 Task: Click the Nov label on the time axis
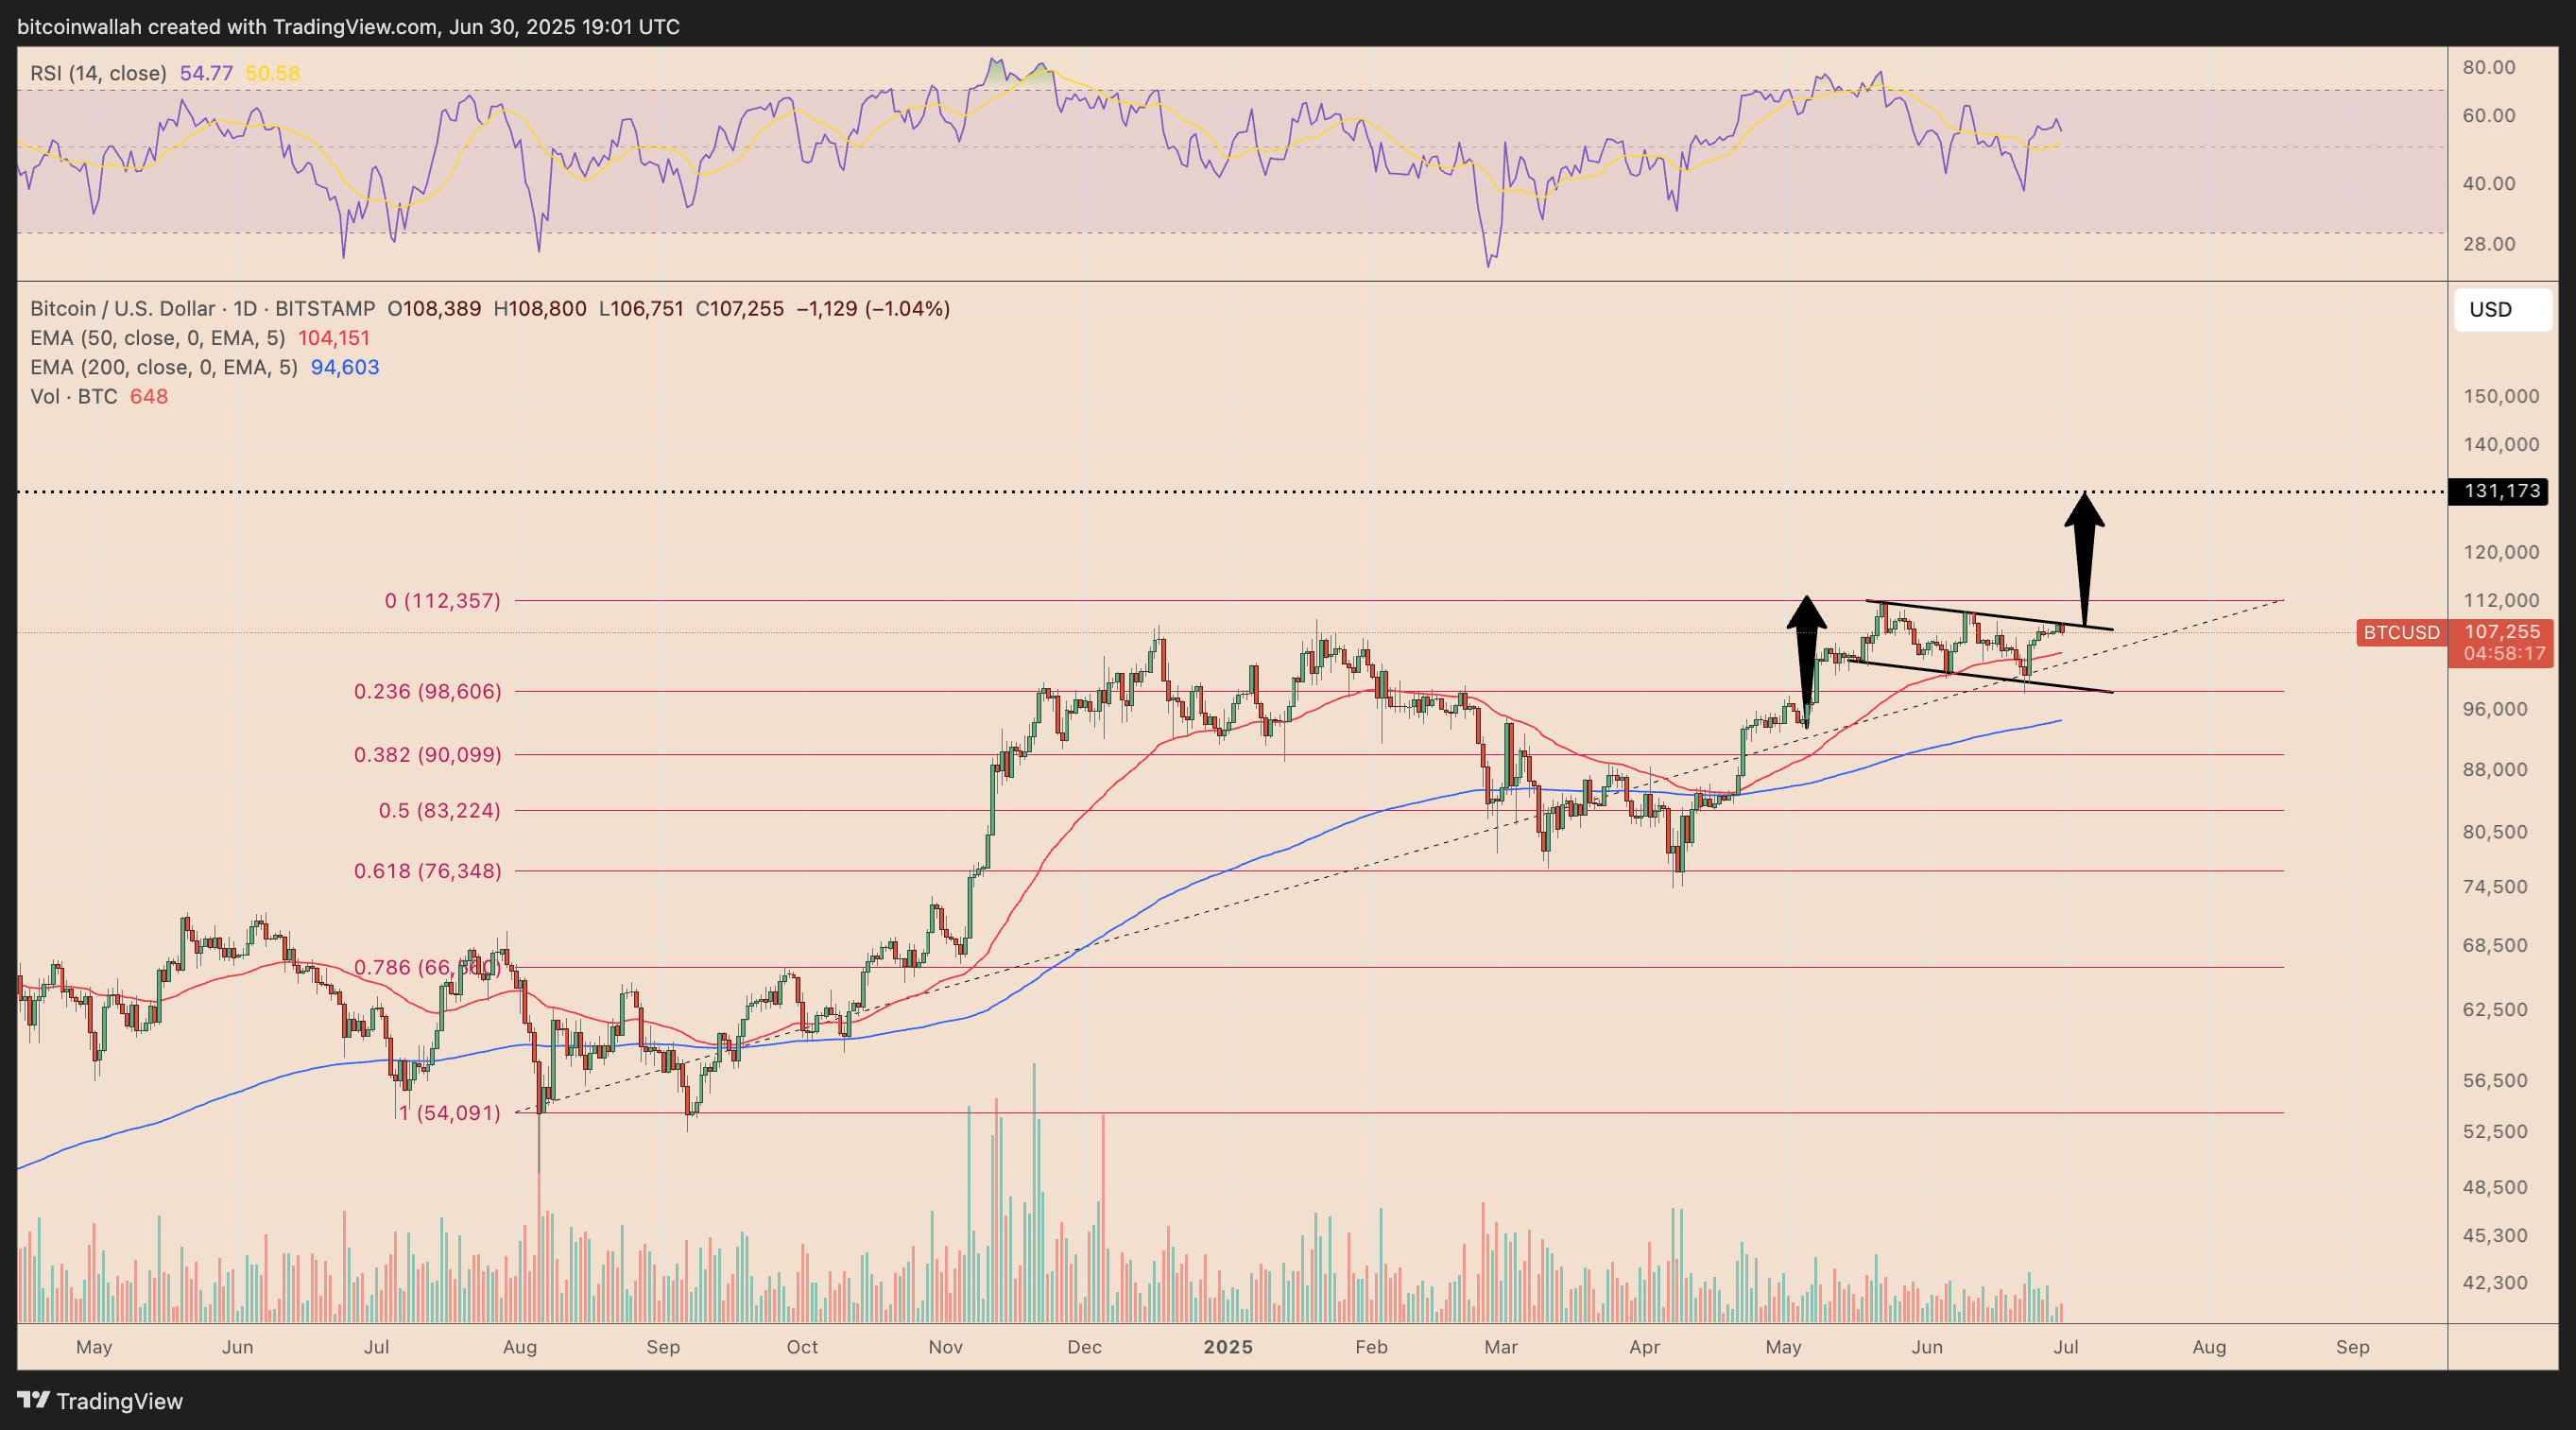(x=945, y=1347)
